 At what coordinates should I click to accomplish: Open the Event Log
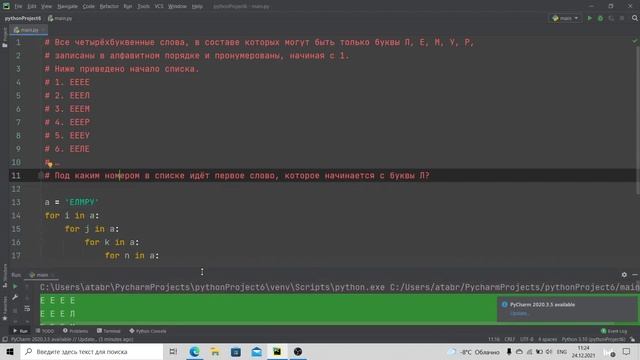pos(614,331)
